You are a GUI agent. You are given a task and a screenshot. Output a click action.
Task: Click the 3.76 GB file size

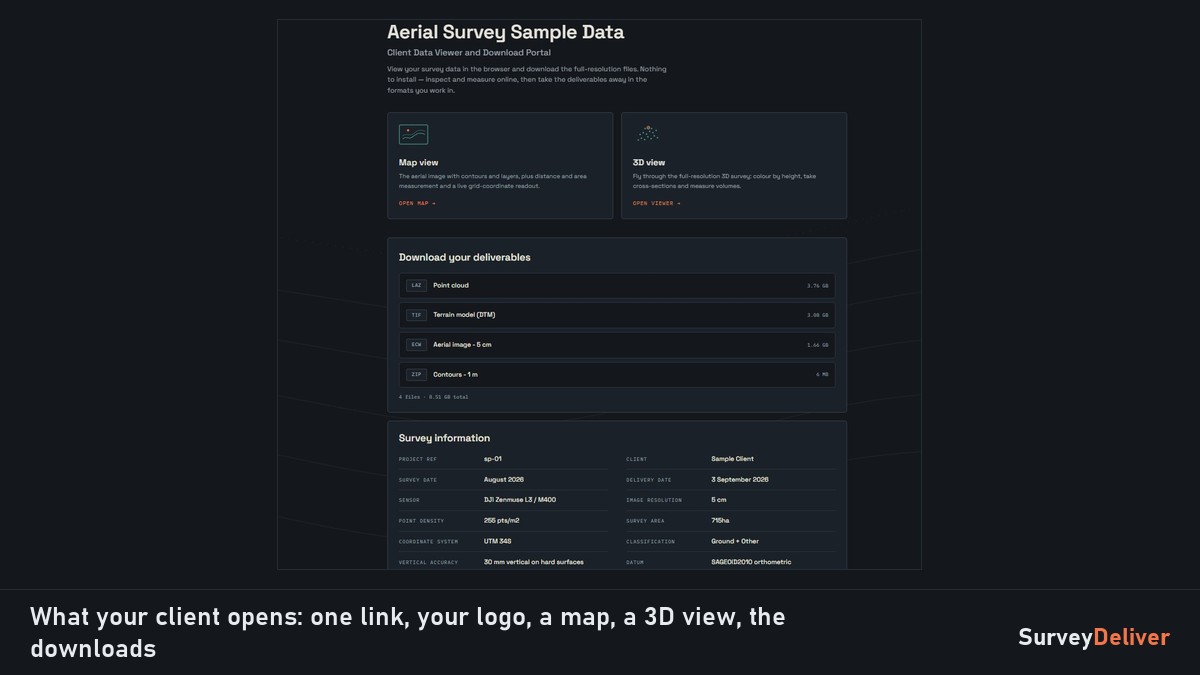click(x=817, y=286)
